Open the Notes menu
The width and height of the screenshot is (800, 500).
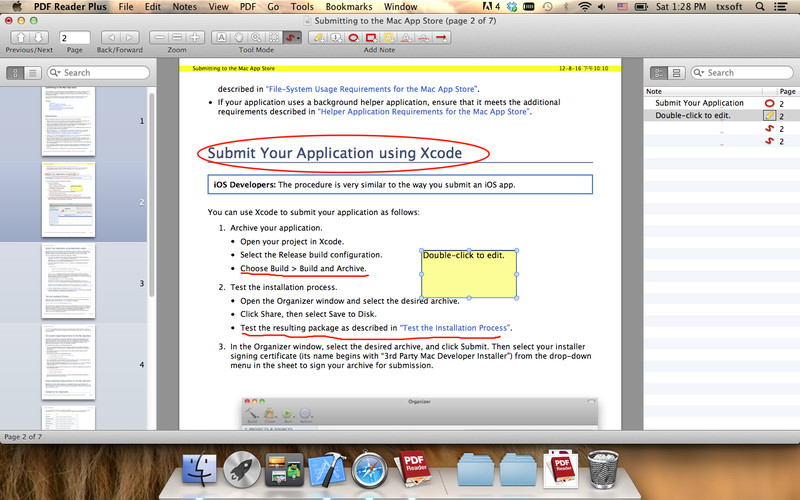pyautogui.click(x=184, y=7)
